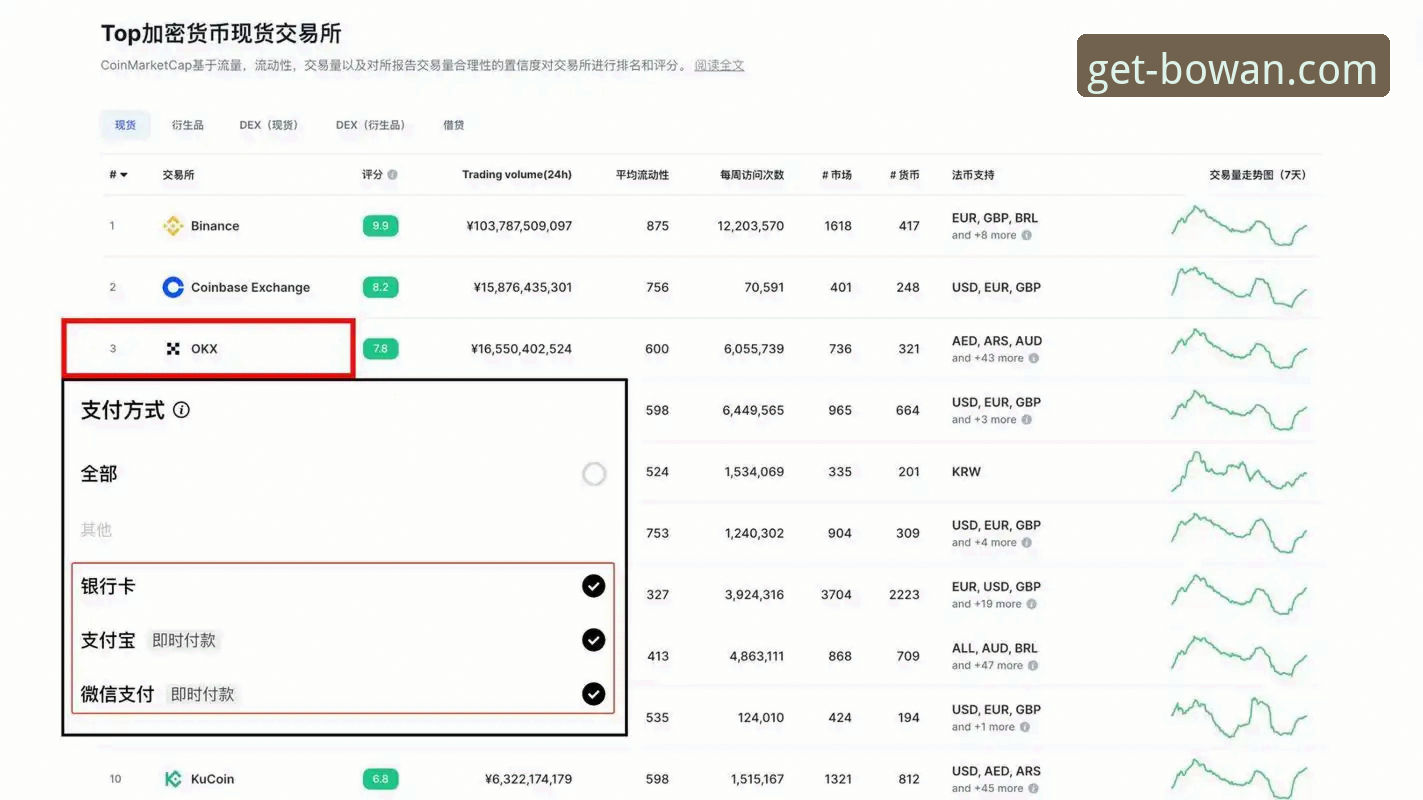This screenshot has height=800, width=1423.
Task: Click the info icon beside 支付方式
Action: coord(181,410)
